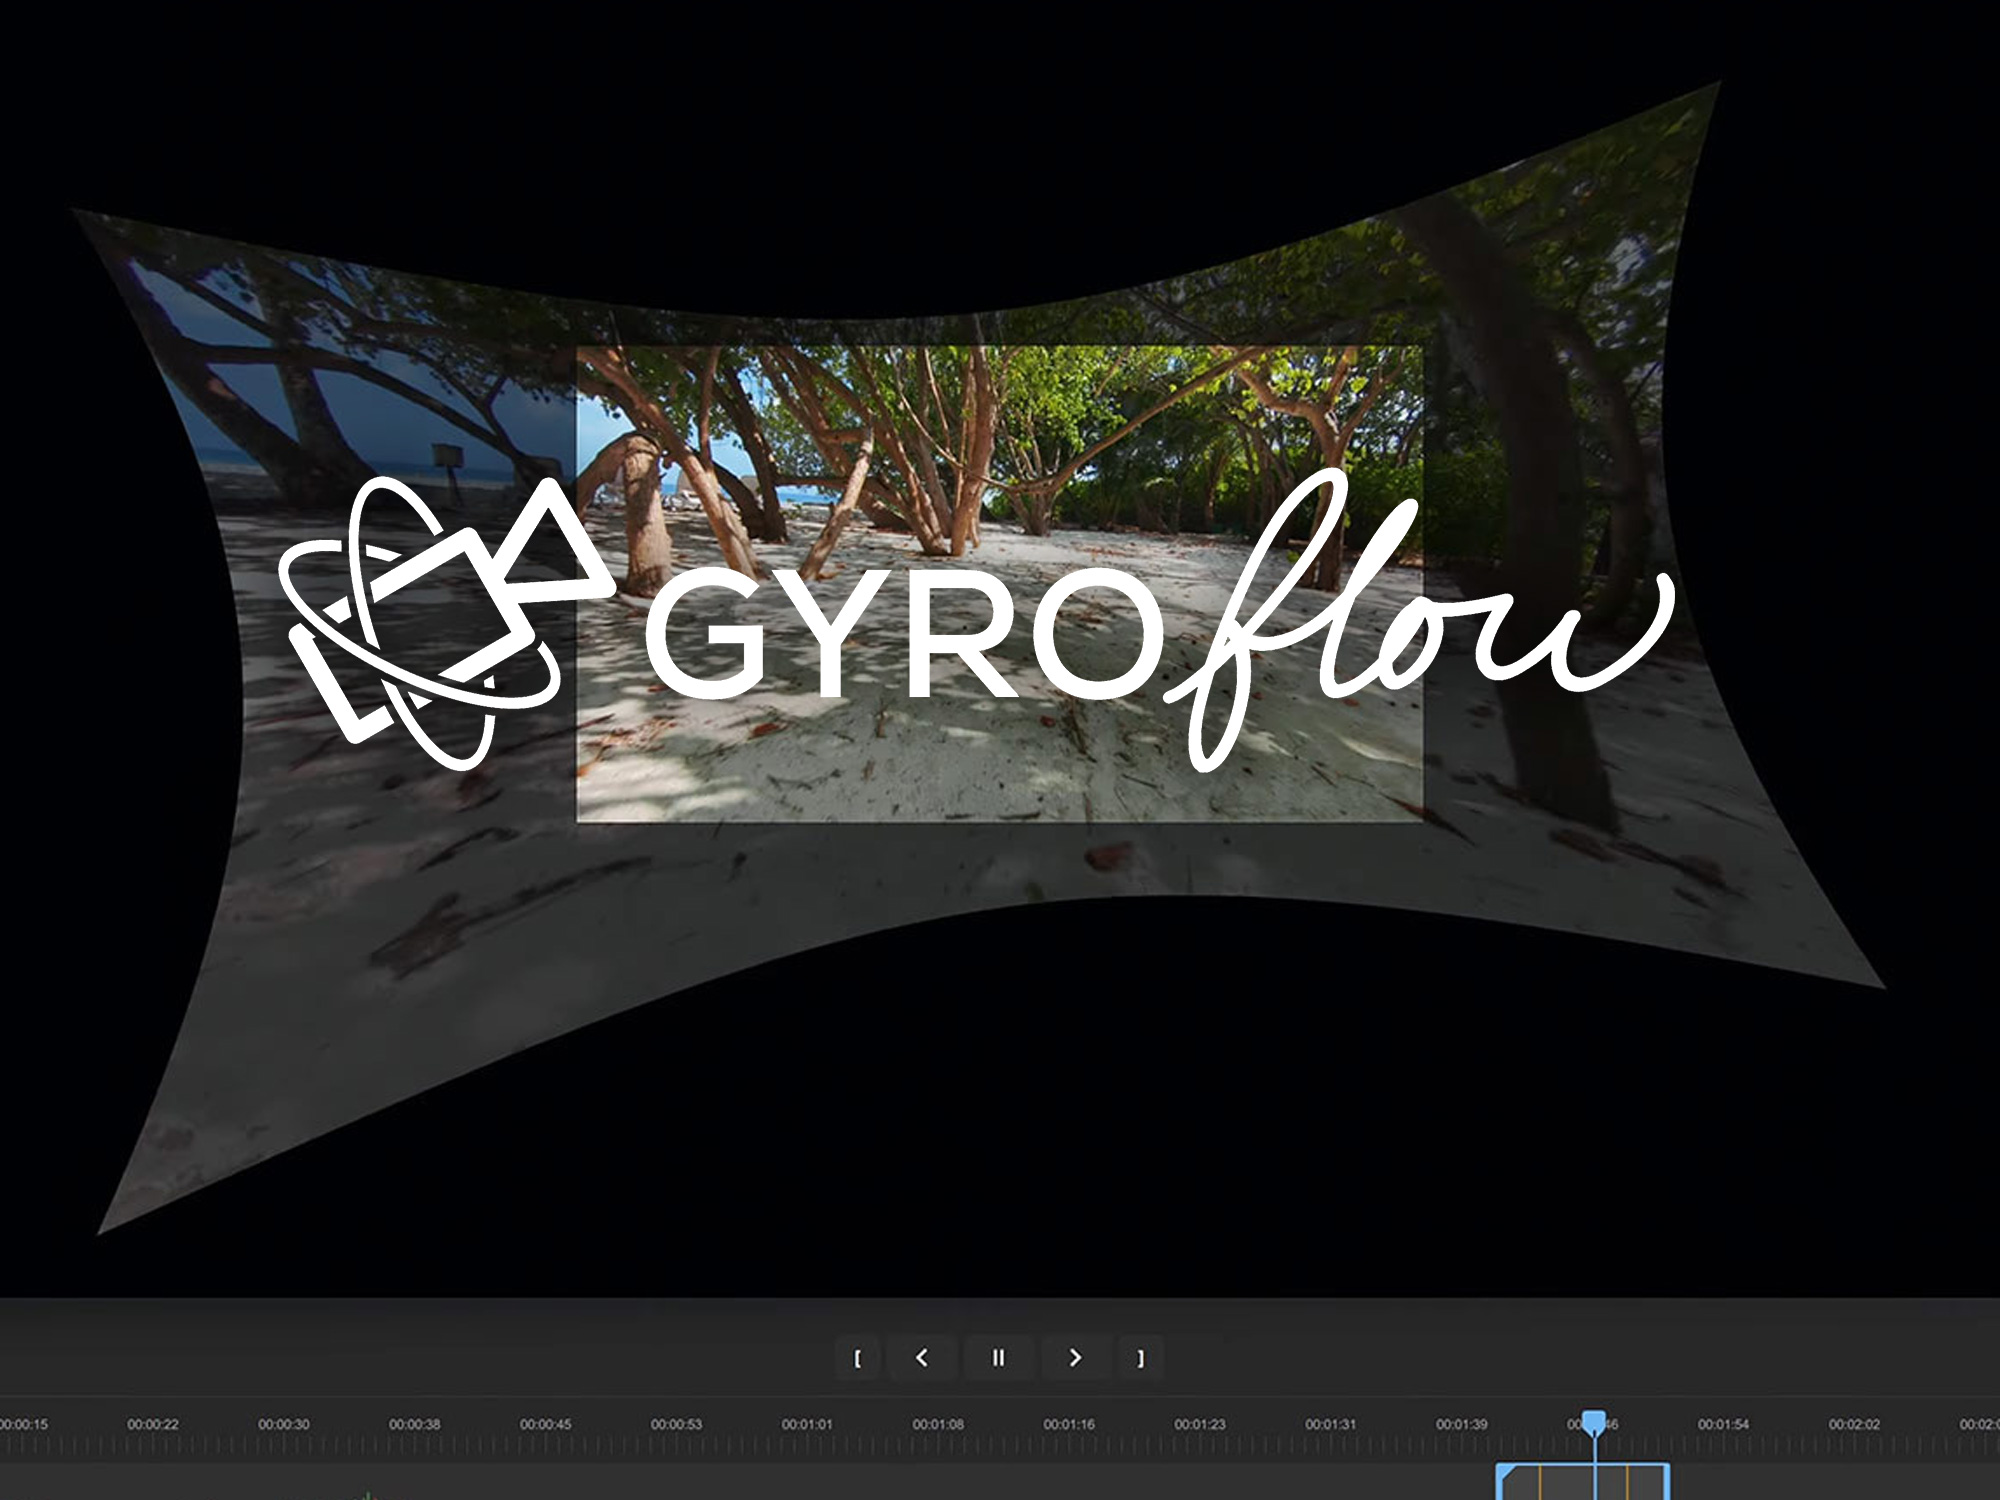Step to the next frame
The height and width of the screenshot is (1500, 2000).
click(x=1075, y=1357)
